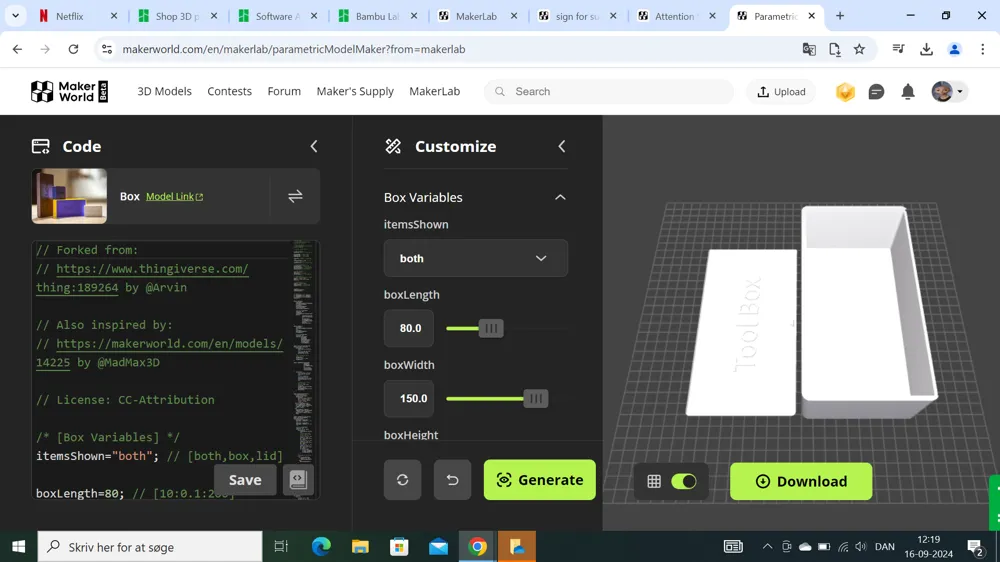Click the Download button
The image size is (1000, 562).
(x=801, y=482)
